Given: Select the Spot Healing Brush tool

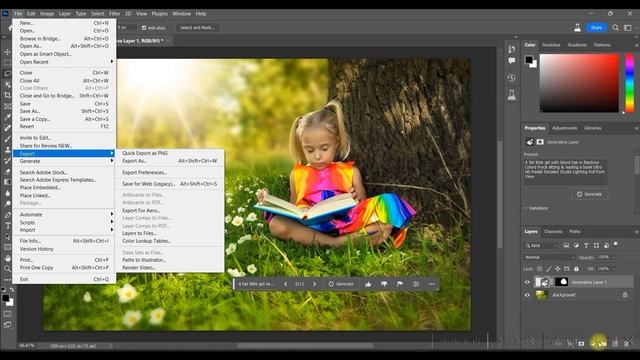Looking at the screenshot, I should [7, 128].
